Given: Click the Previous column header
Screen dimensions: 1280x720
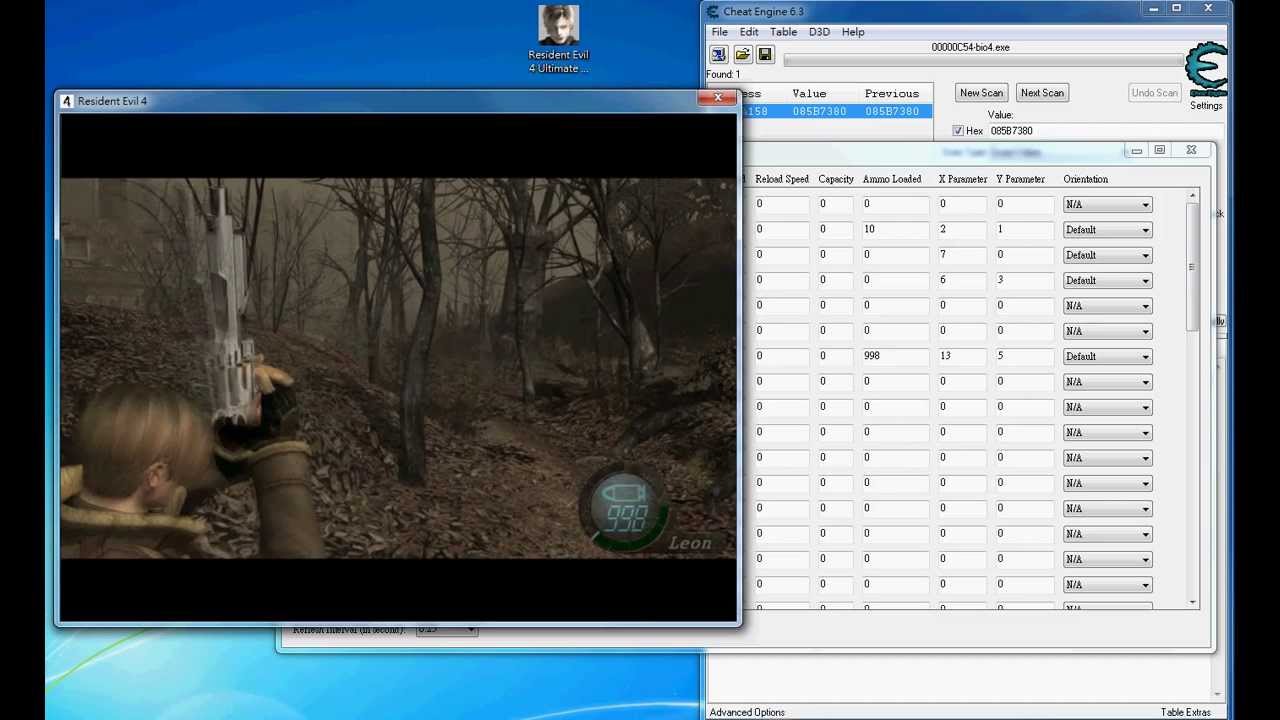Looking at the screenshot, I should pos(891,94).
